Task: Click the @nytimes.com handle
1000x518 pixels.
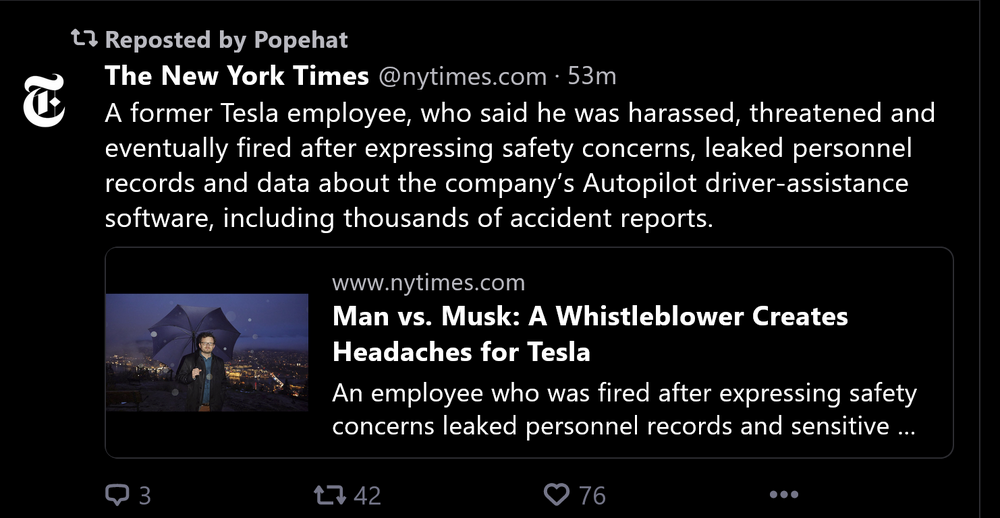Action: coord(462,76)
